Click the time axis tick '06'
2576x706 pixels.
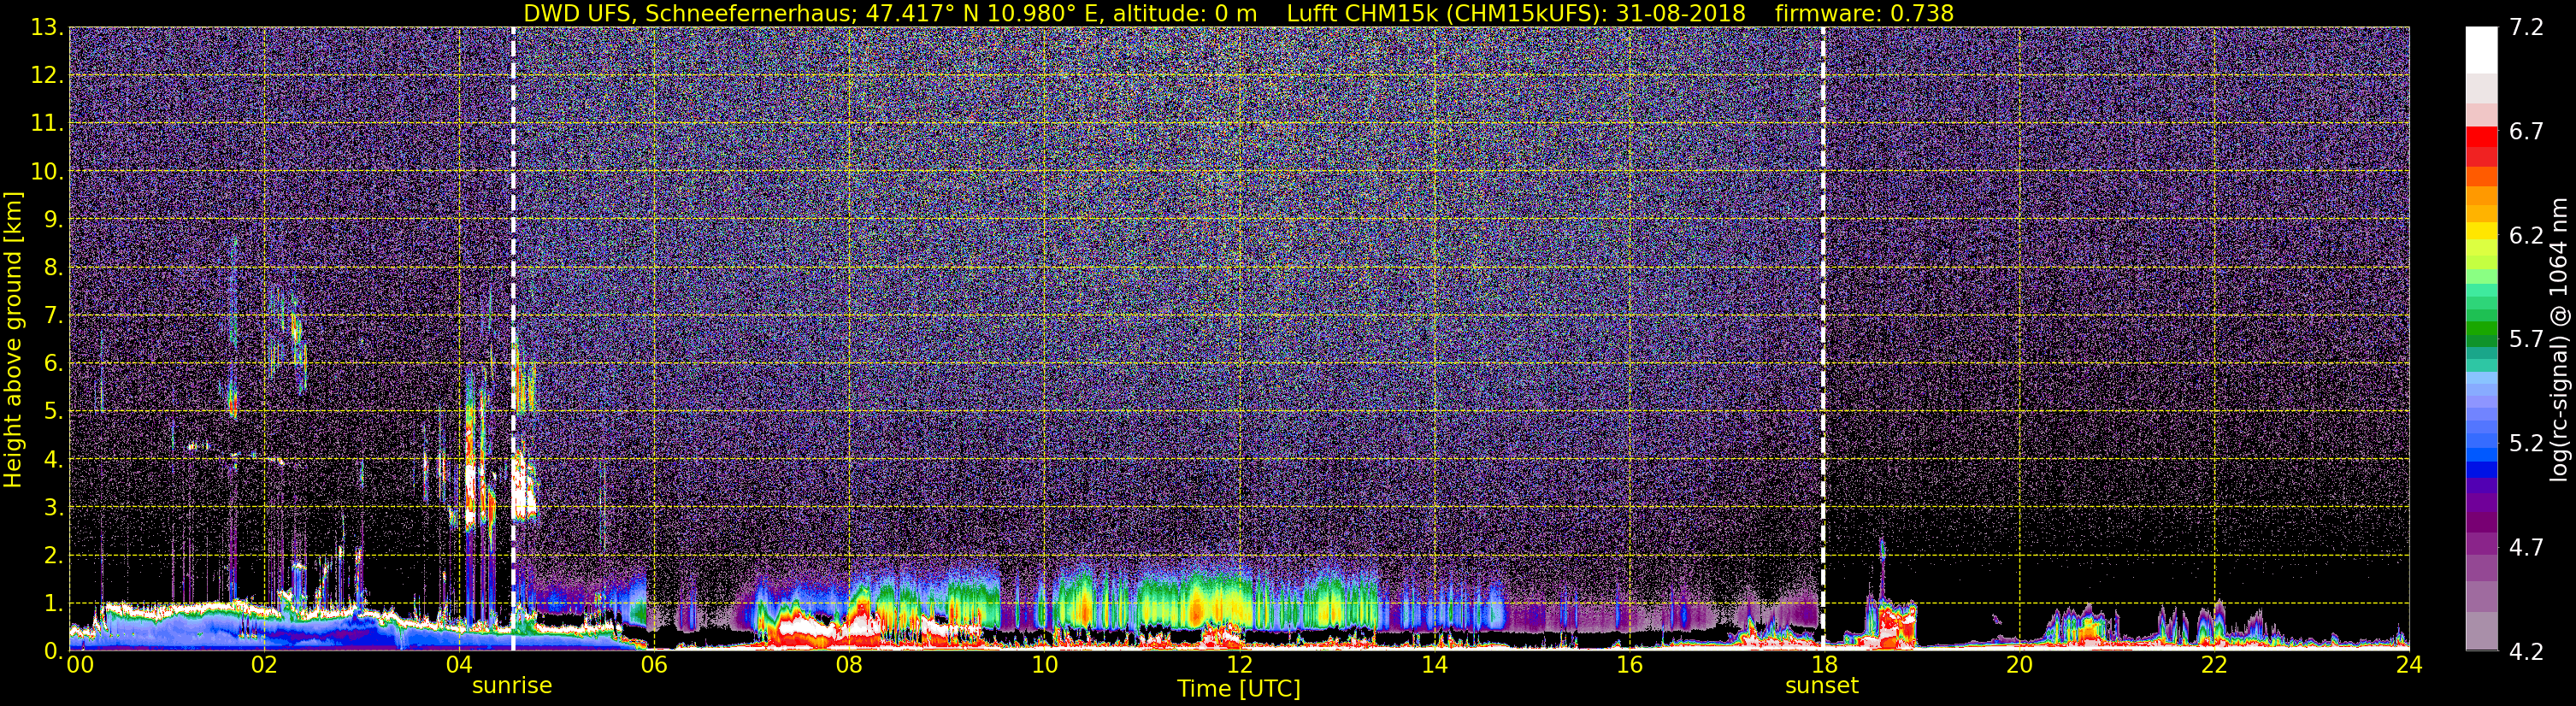(653, 666)
